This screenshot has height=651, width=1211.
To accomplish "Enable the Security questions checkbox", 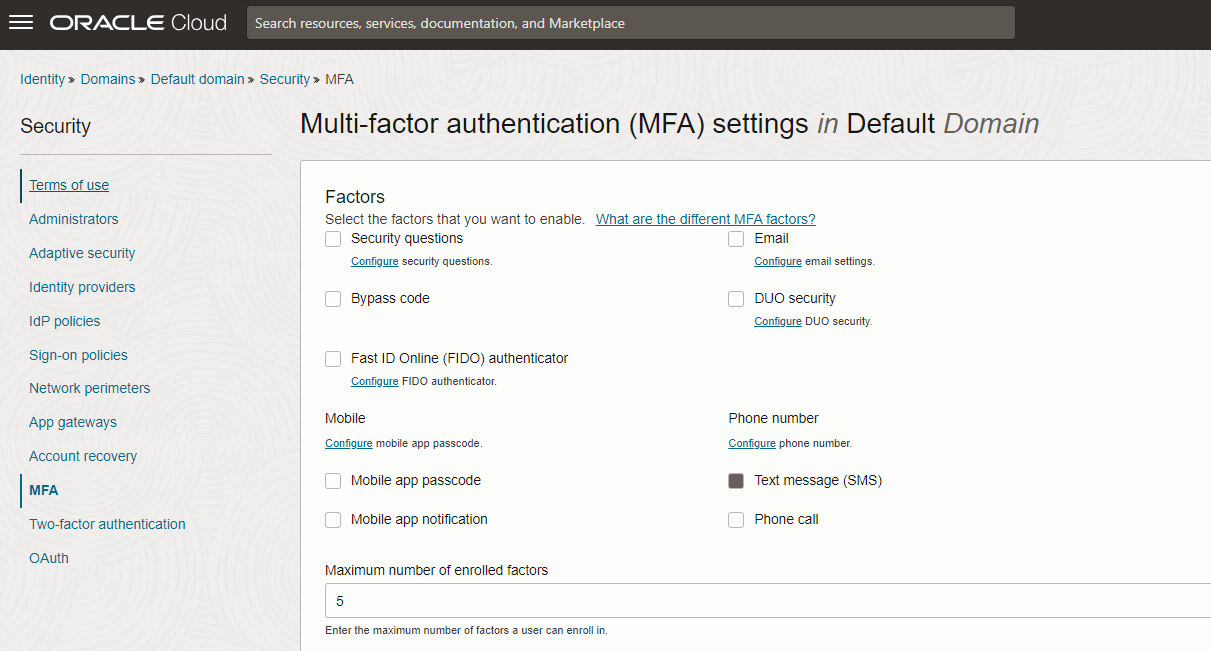I will [333, 239].
